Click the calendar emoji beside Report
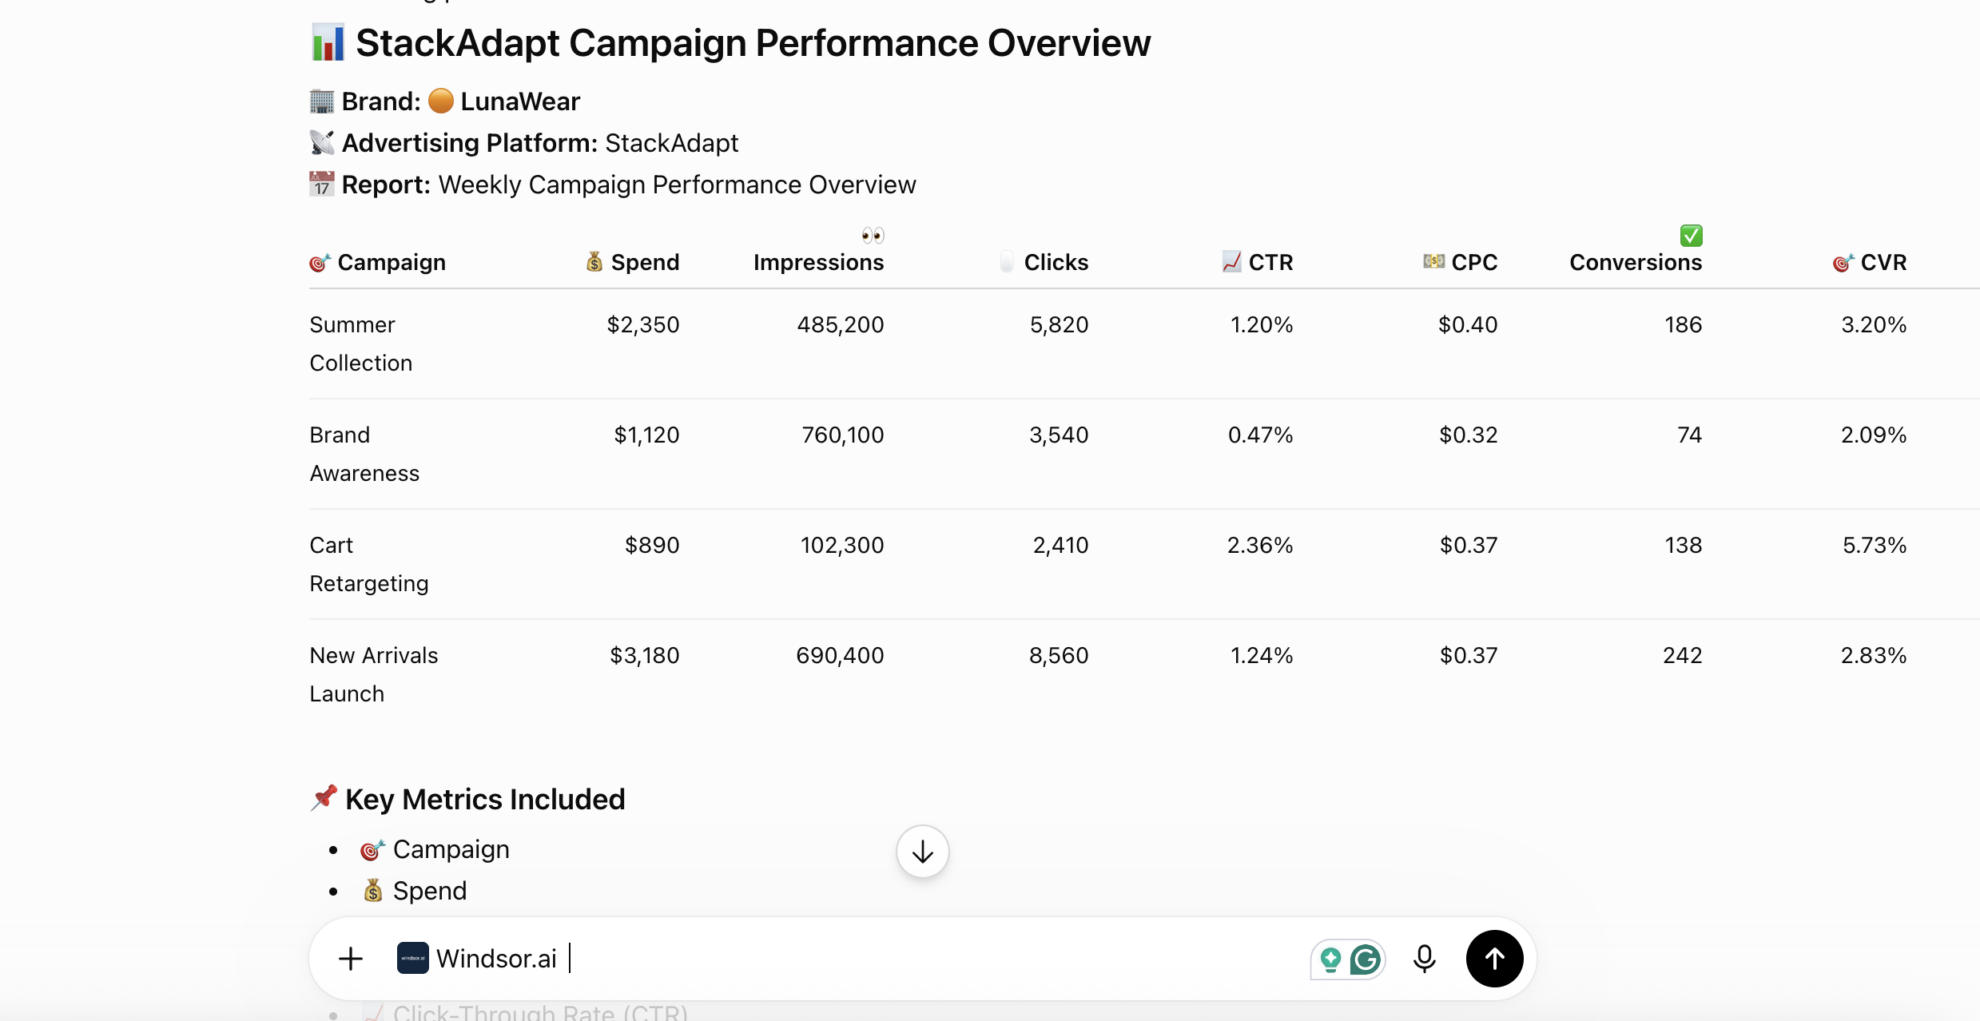Screen dimensions: 1980x1021 point(321,184)
